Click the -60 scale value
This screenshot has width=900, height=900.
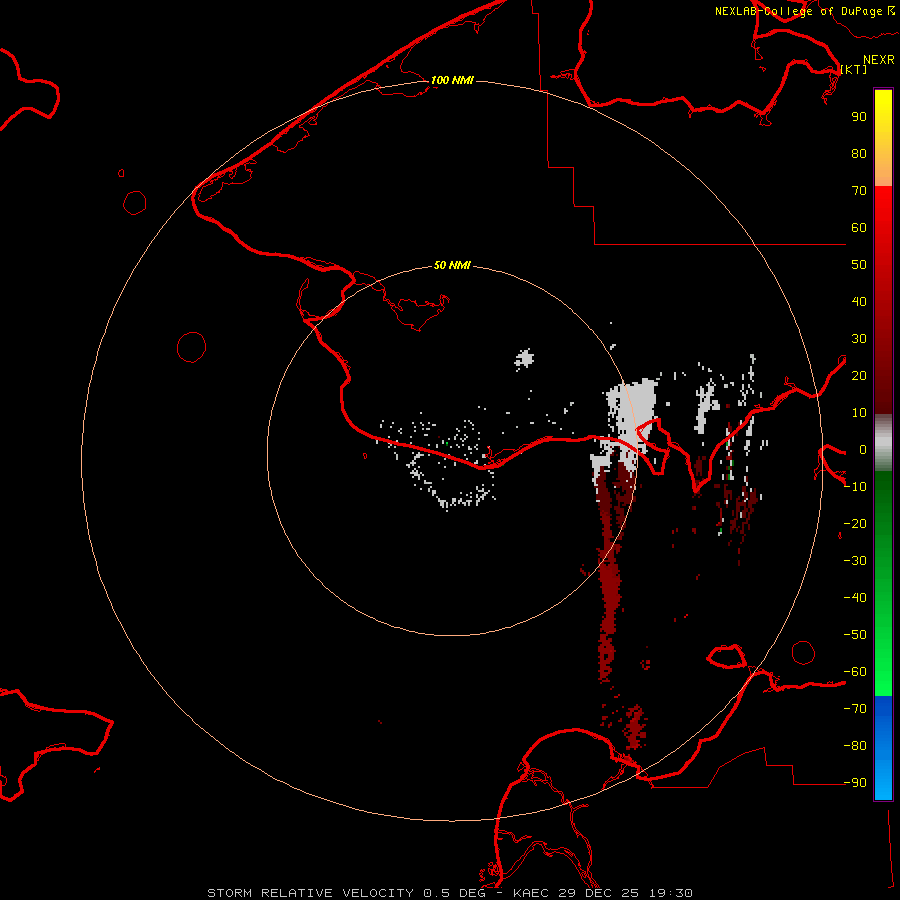tap(855, 672)
